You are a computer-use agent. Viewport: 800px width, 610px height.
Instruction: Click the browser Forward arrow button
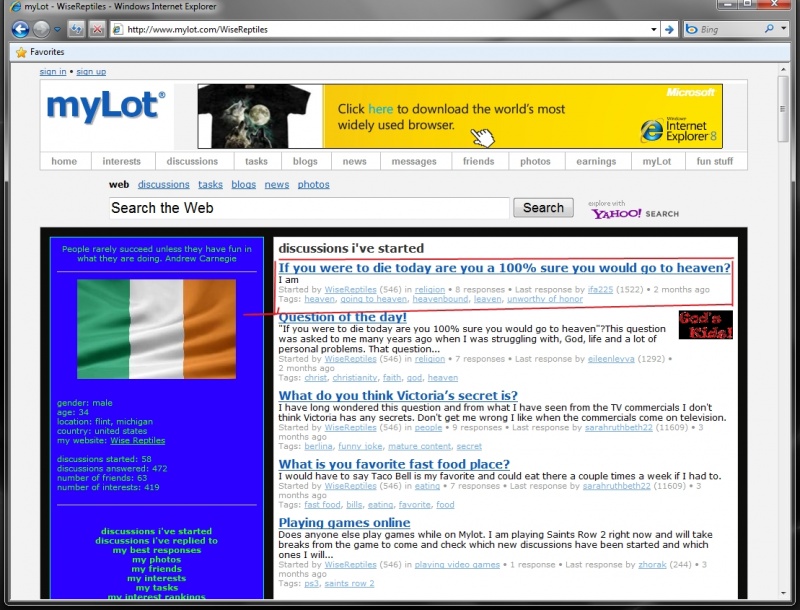point(41,29)
